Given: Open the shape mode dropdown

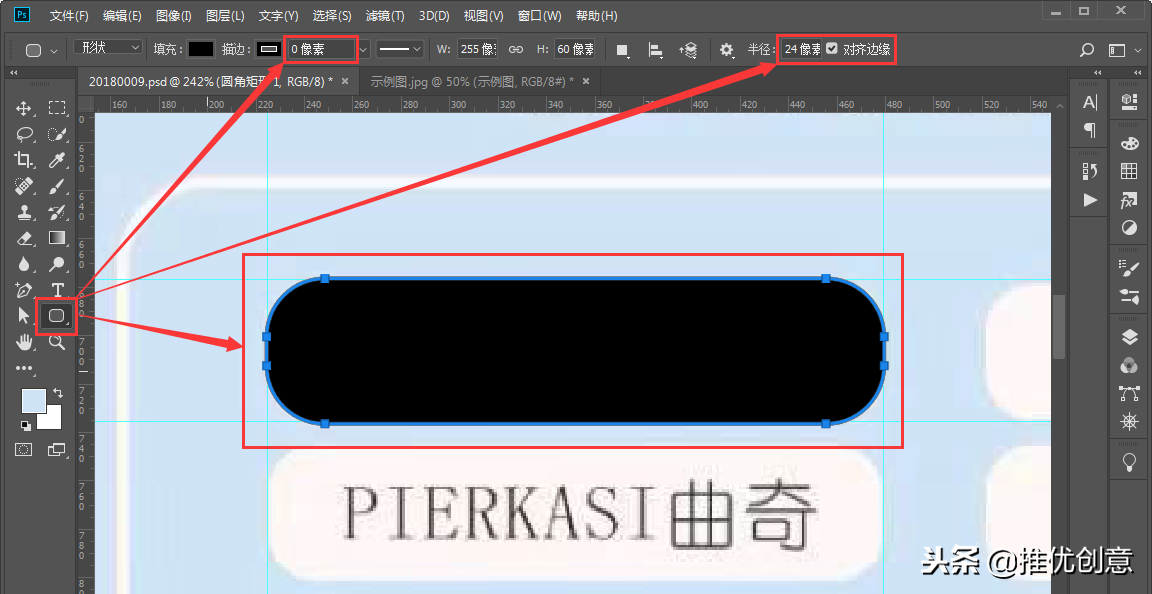Looking at the screenshot, I should [x=108, y=47].
